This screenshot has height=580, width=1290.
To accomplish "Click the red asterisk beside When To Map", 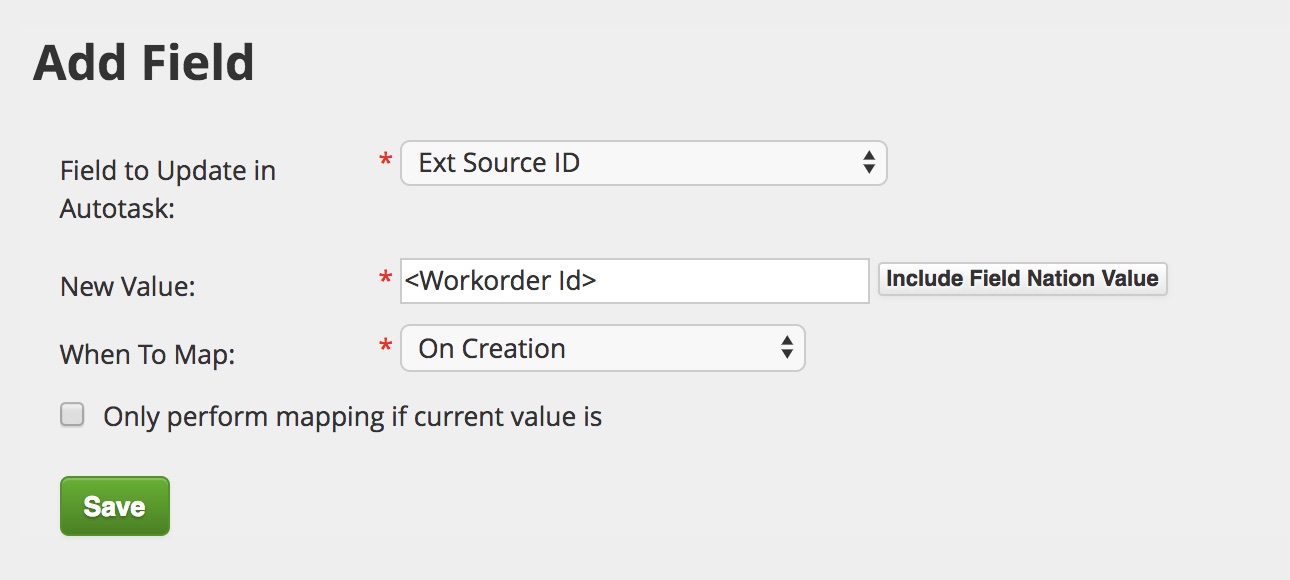I will [x=385, y=343].
